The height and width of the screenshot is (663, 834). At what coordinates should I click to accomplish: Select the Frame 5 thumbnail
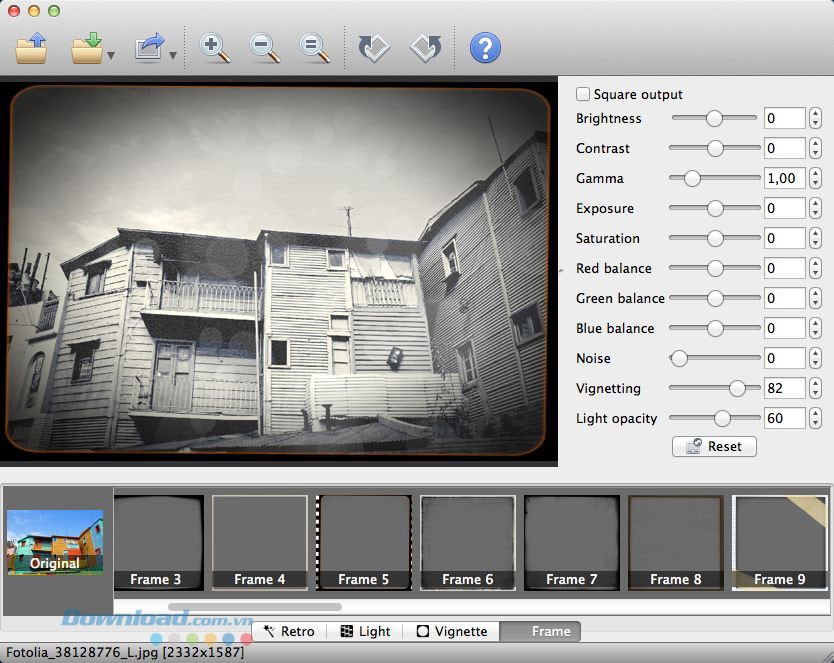tap(364, 542)
